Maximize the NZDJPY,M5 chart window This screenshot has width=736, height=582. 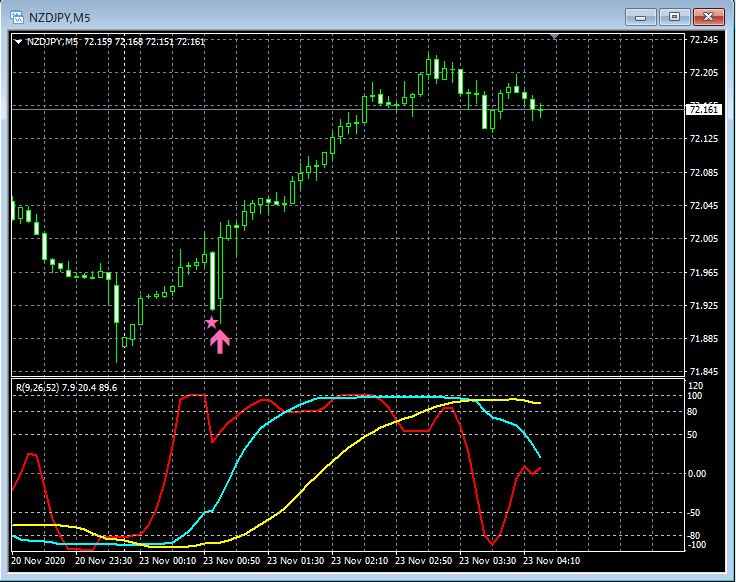(x=675, y=16)
